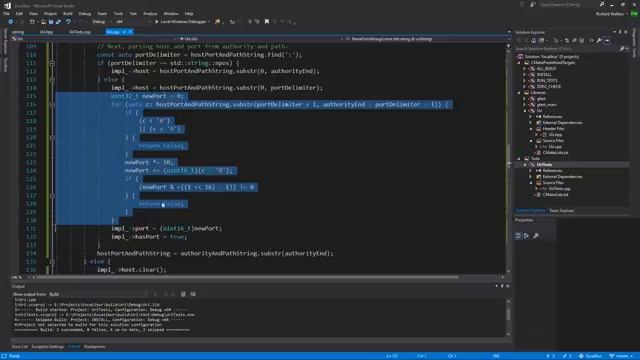Select the Uri.cpp file under Source Files
640x360 pixels.
click(555, 147)
